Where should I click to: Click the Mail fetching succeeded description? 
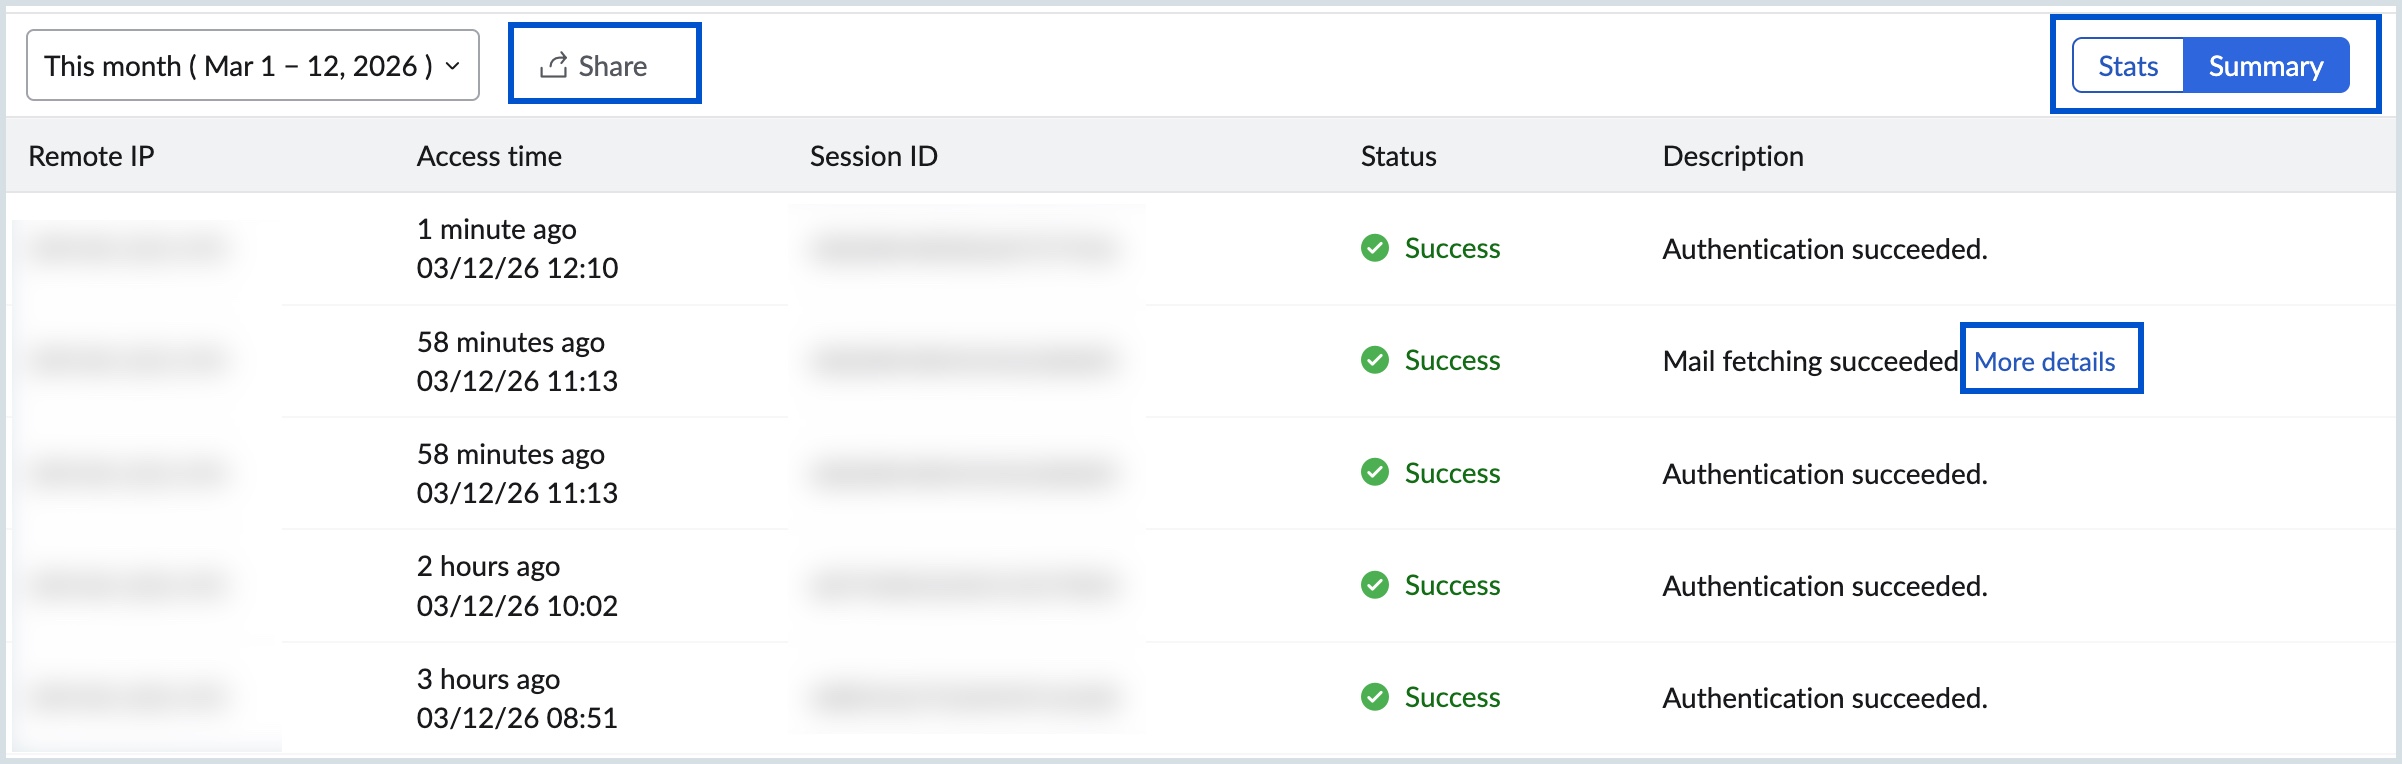click(1809, 361)
